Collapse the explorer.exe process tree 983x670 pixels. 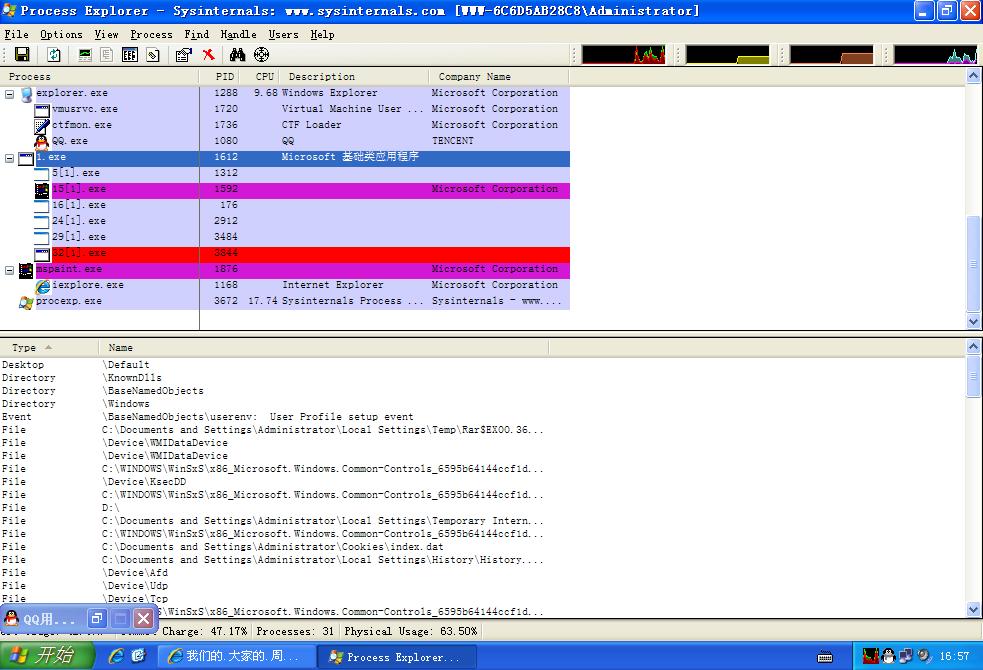(10, 94)
